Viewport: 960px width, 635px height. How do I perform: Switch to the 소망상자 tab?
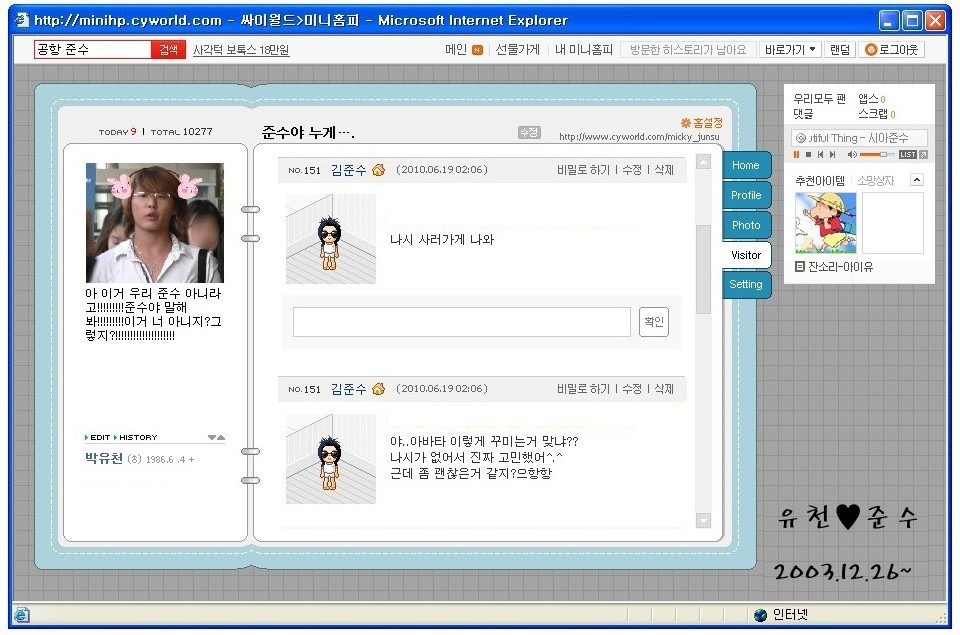point(876,181)
